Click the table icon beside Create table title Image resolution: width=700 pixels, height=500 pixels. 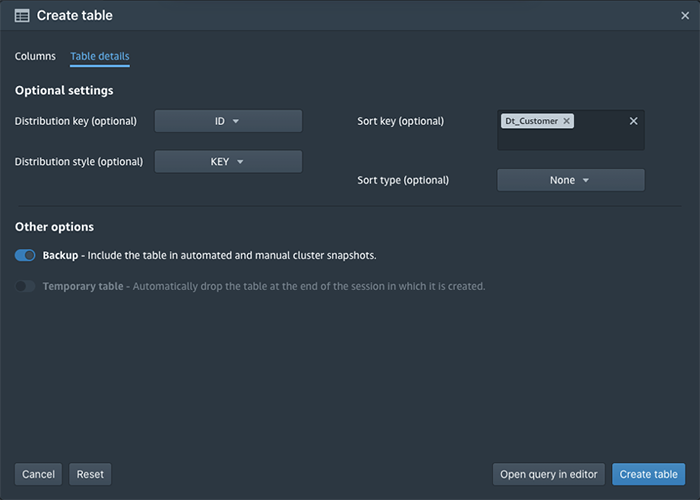[x=22, y=16]
